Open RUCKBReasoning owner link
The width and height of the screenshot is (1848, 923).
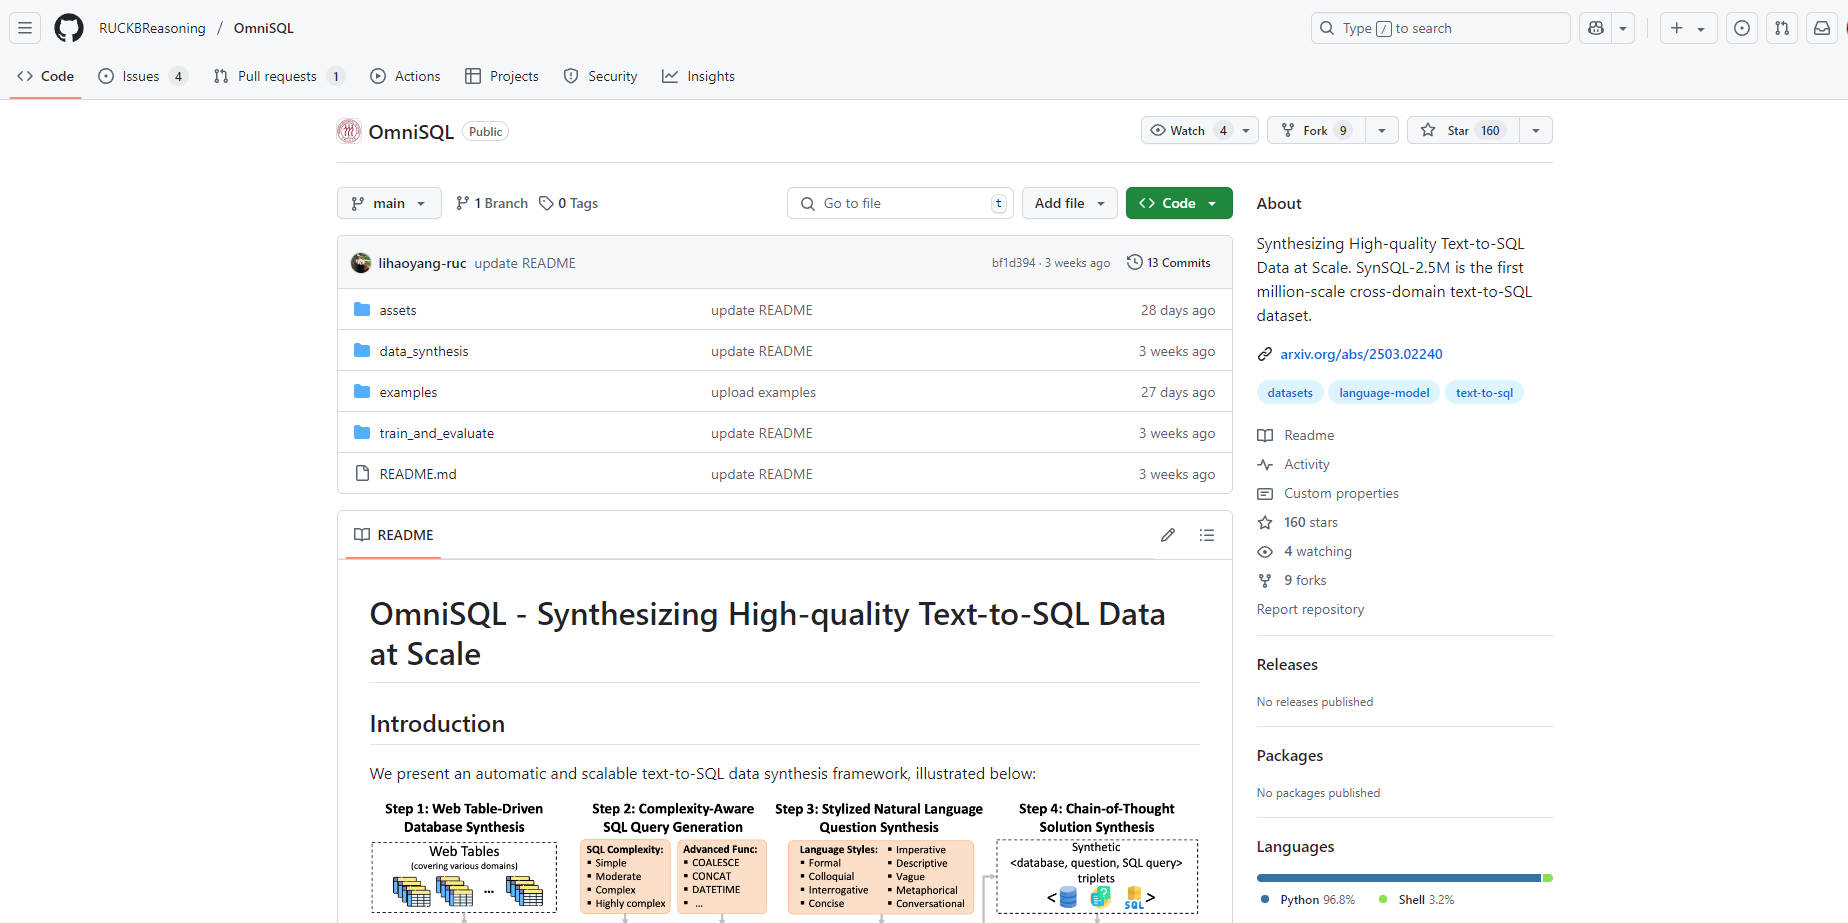click(152, 28)
